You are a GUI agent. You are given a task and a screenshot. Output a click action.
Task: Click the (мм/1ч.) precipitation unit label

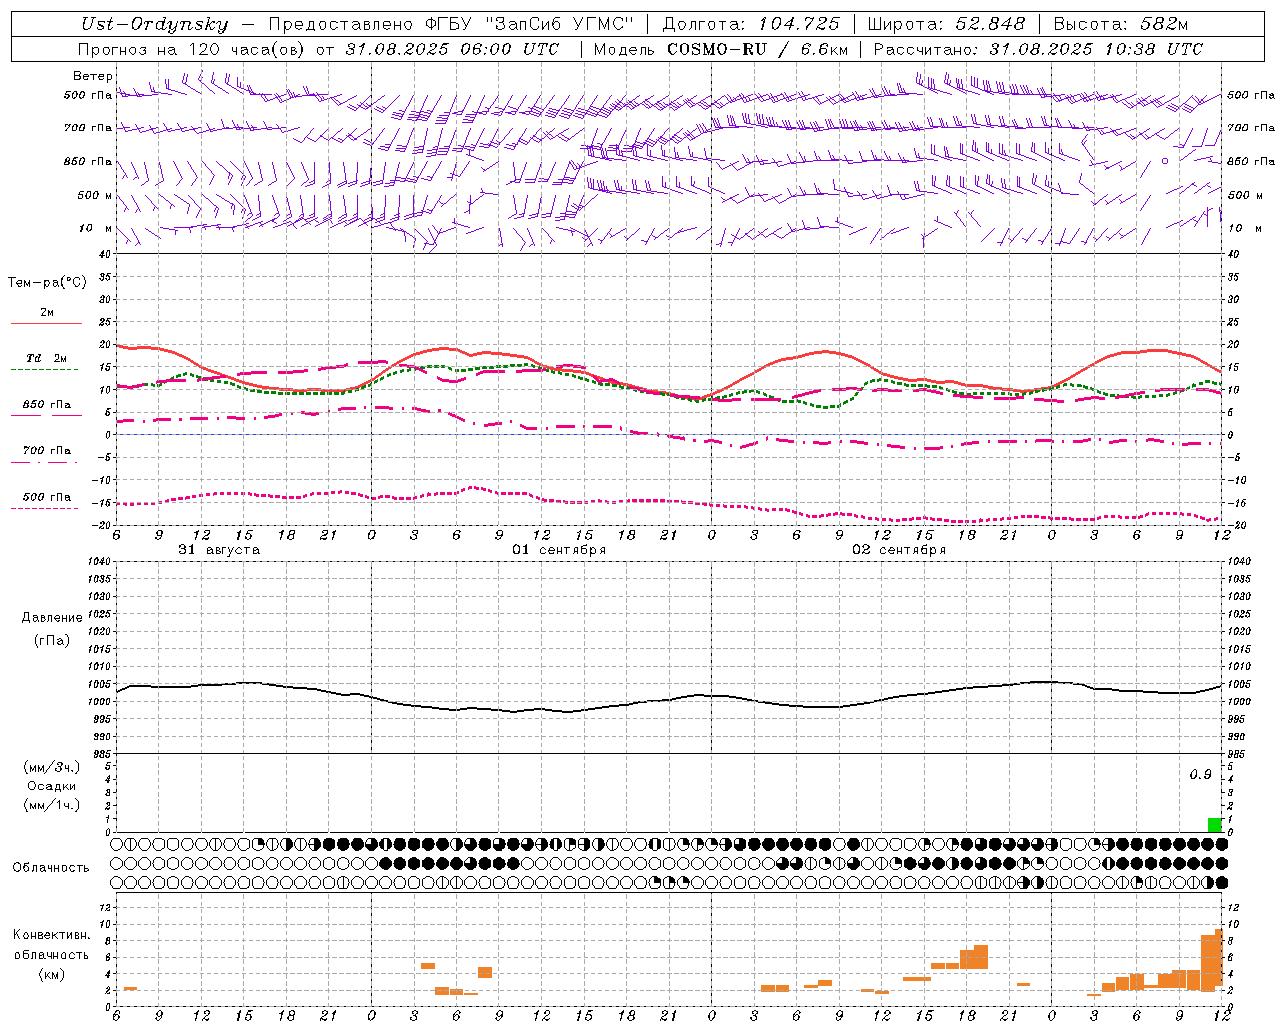[x=52, y=805]
